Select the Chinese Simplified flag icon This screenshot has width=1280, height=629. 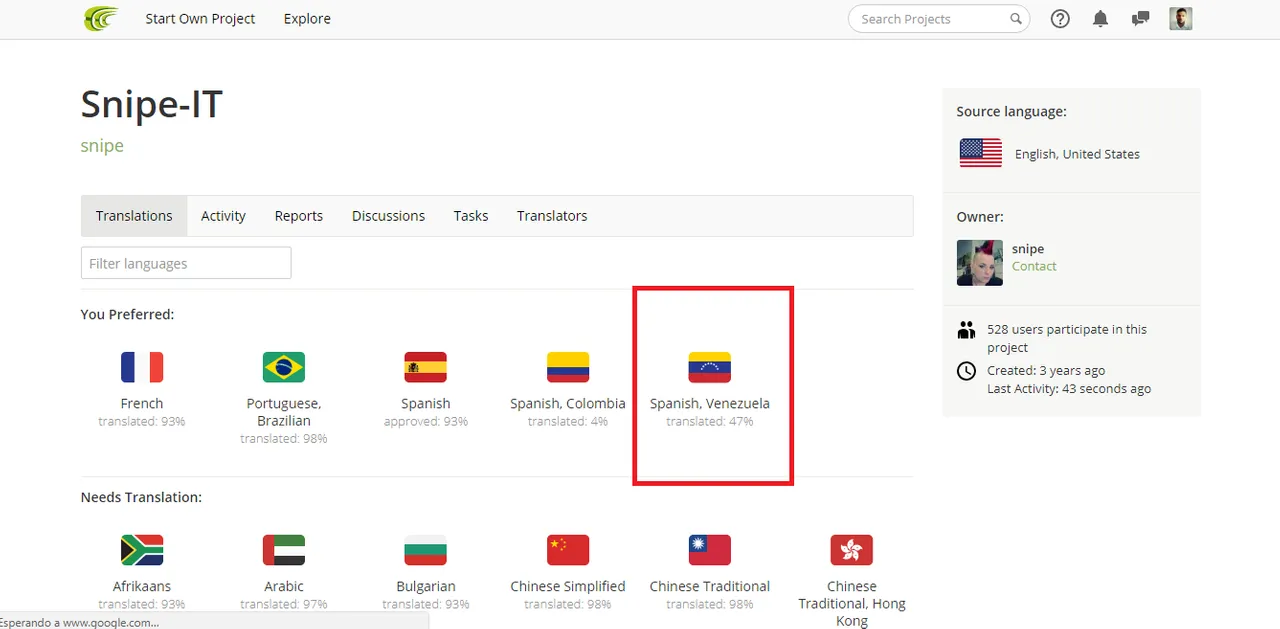pos(568,550)
